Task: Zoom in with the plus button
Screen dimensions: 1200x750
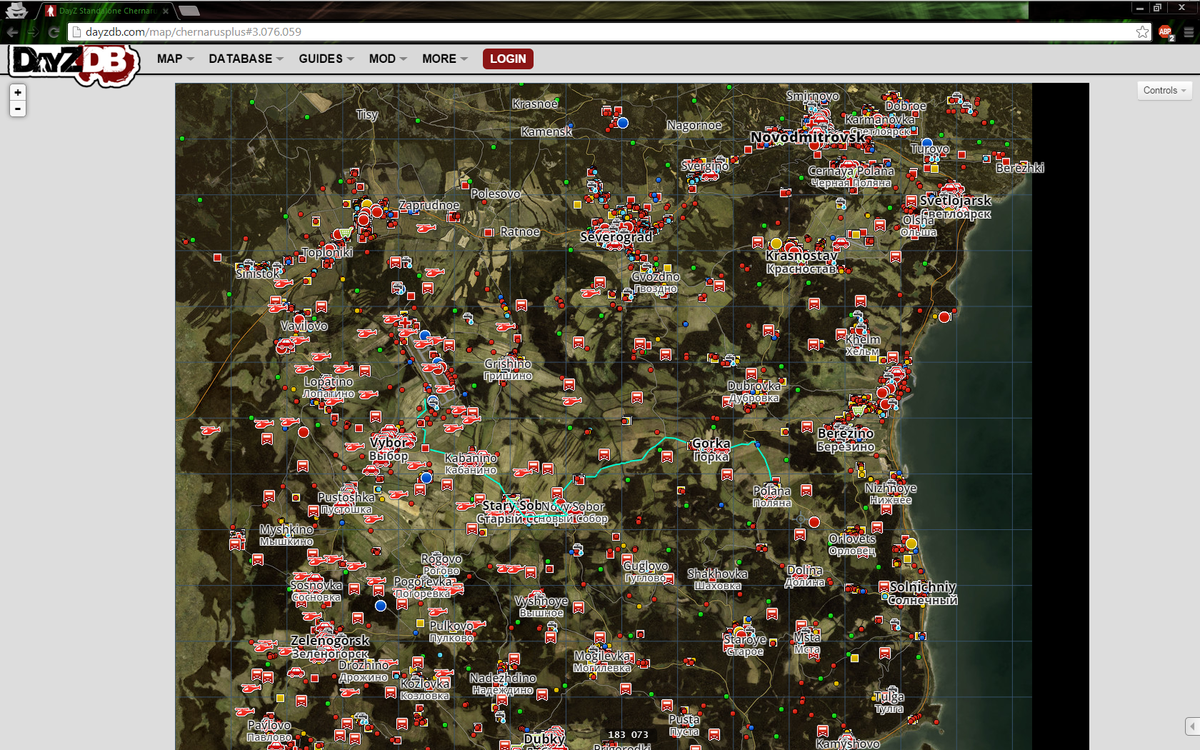Action: (x=18, y=92)
